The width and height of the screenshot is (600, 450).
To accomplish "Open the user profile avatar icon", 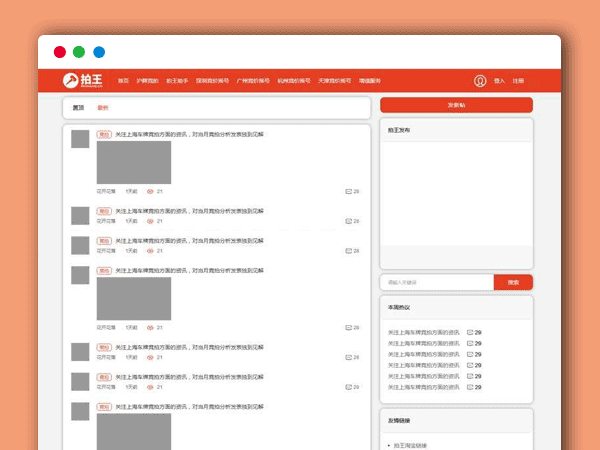I will (480, 81).
